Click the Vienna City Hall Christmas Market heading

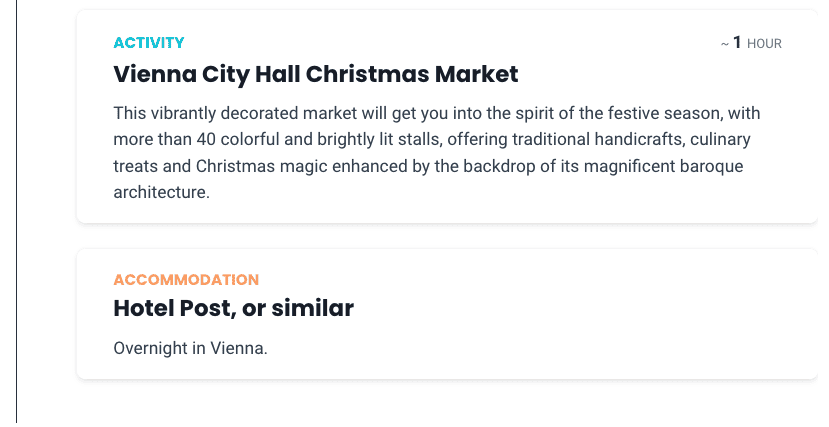coord(316,74)
